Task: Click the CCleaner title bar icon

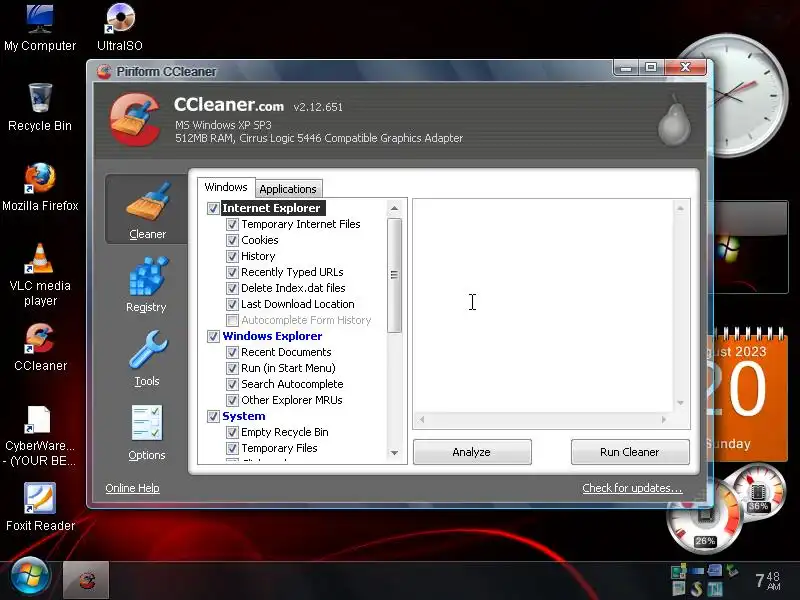Action: coord(104,71)
